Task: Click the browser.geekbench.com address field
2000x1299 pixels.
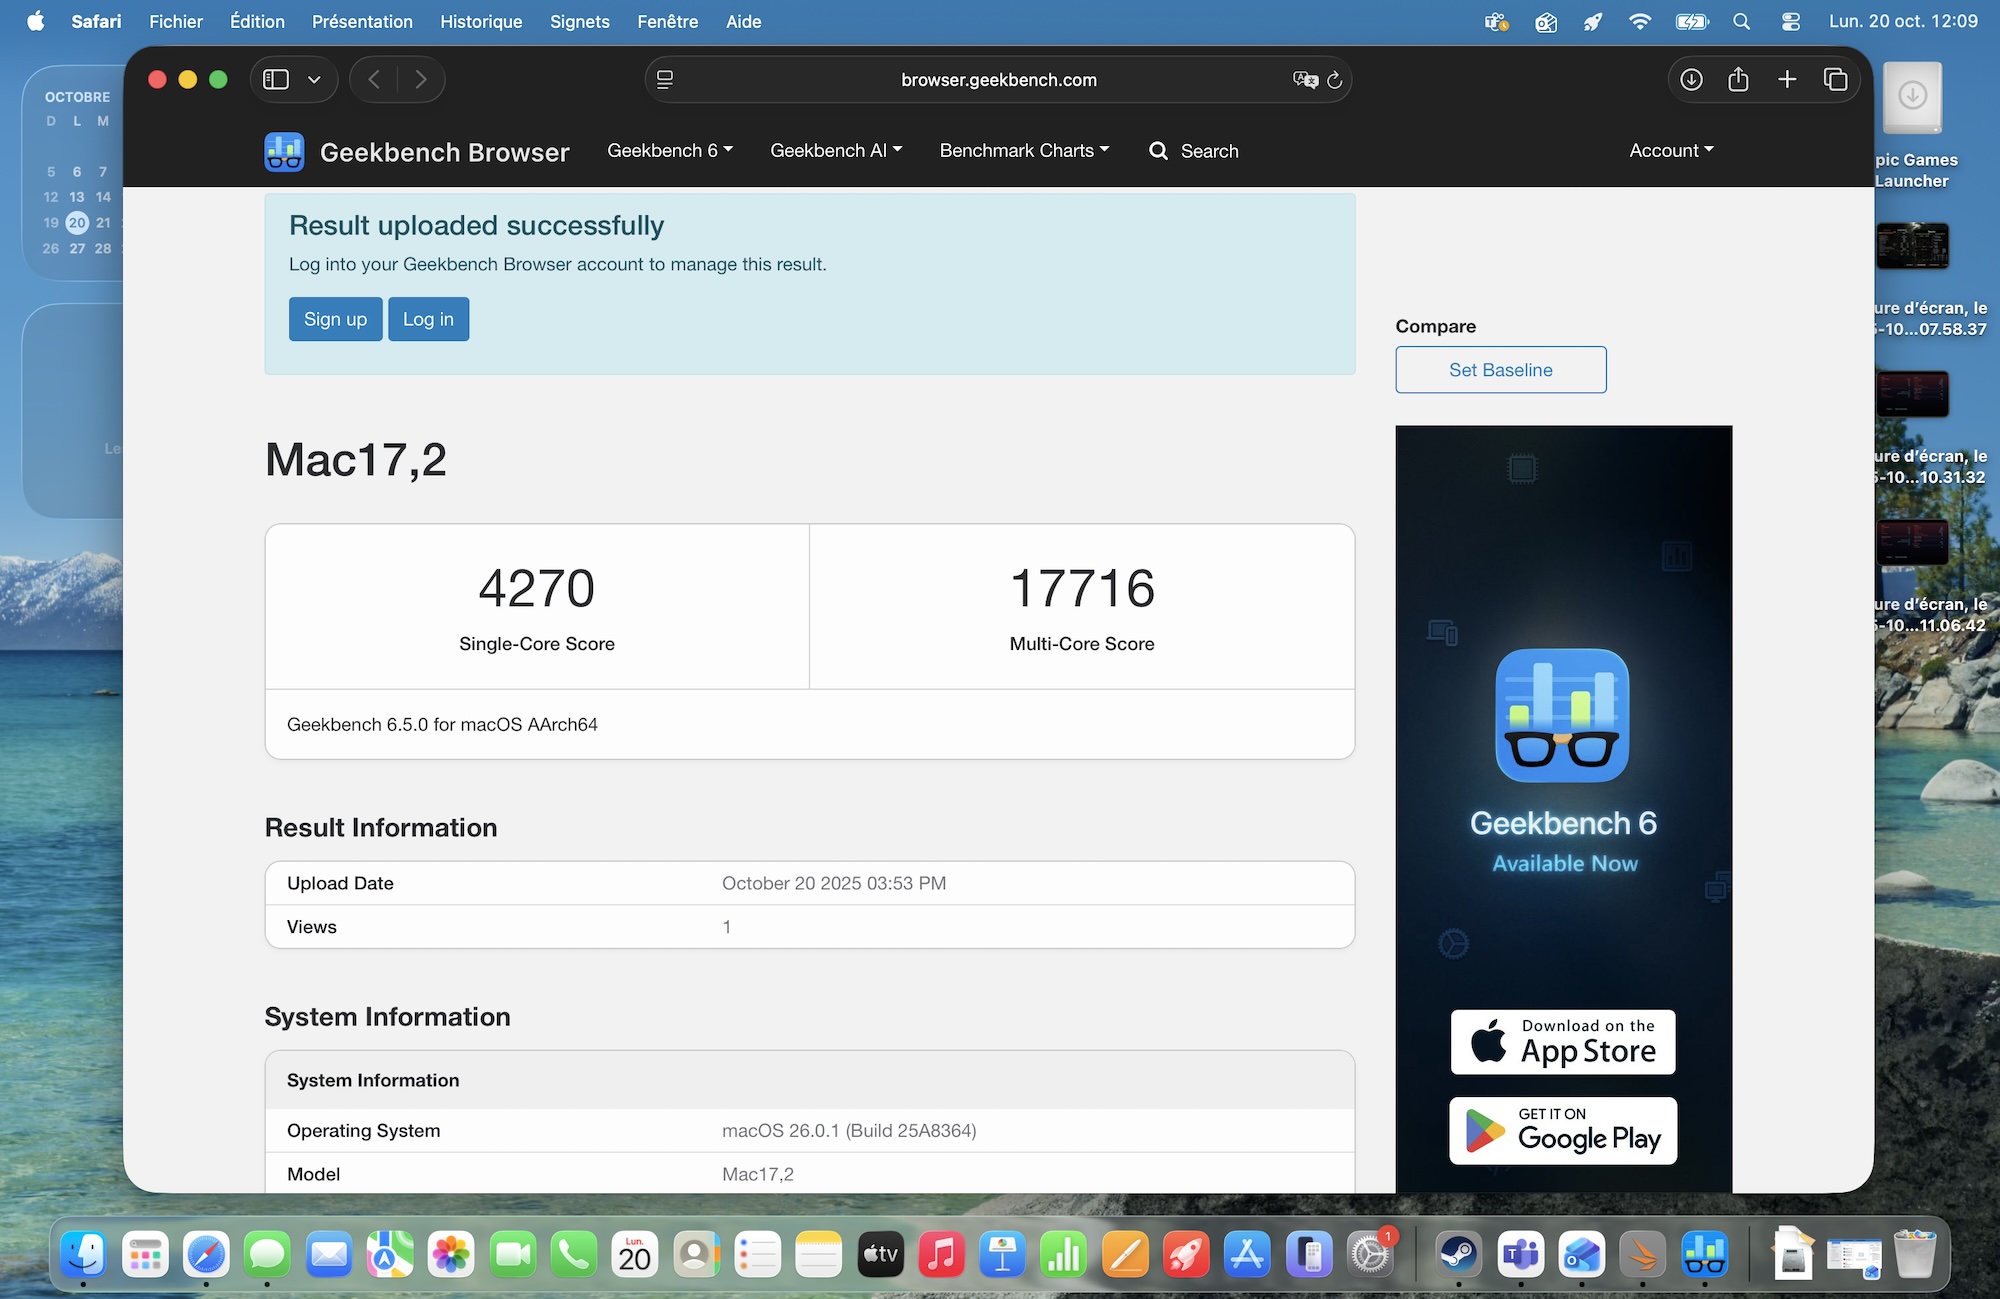Action: (997, 80)
